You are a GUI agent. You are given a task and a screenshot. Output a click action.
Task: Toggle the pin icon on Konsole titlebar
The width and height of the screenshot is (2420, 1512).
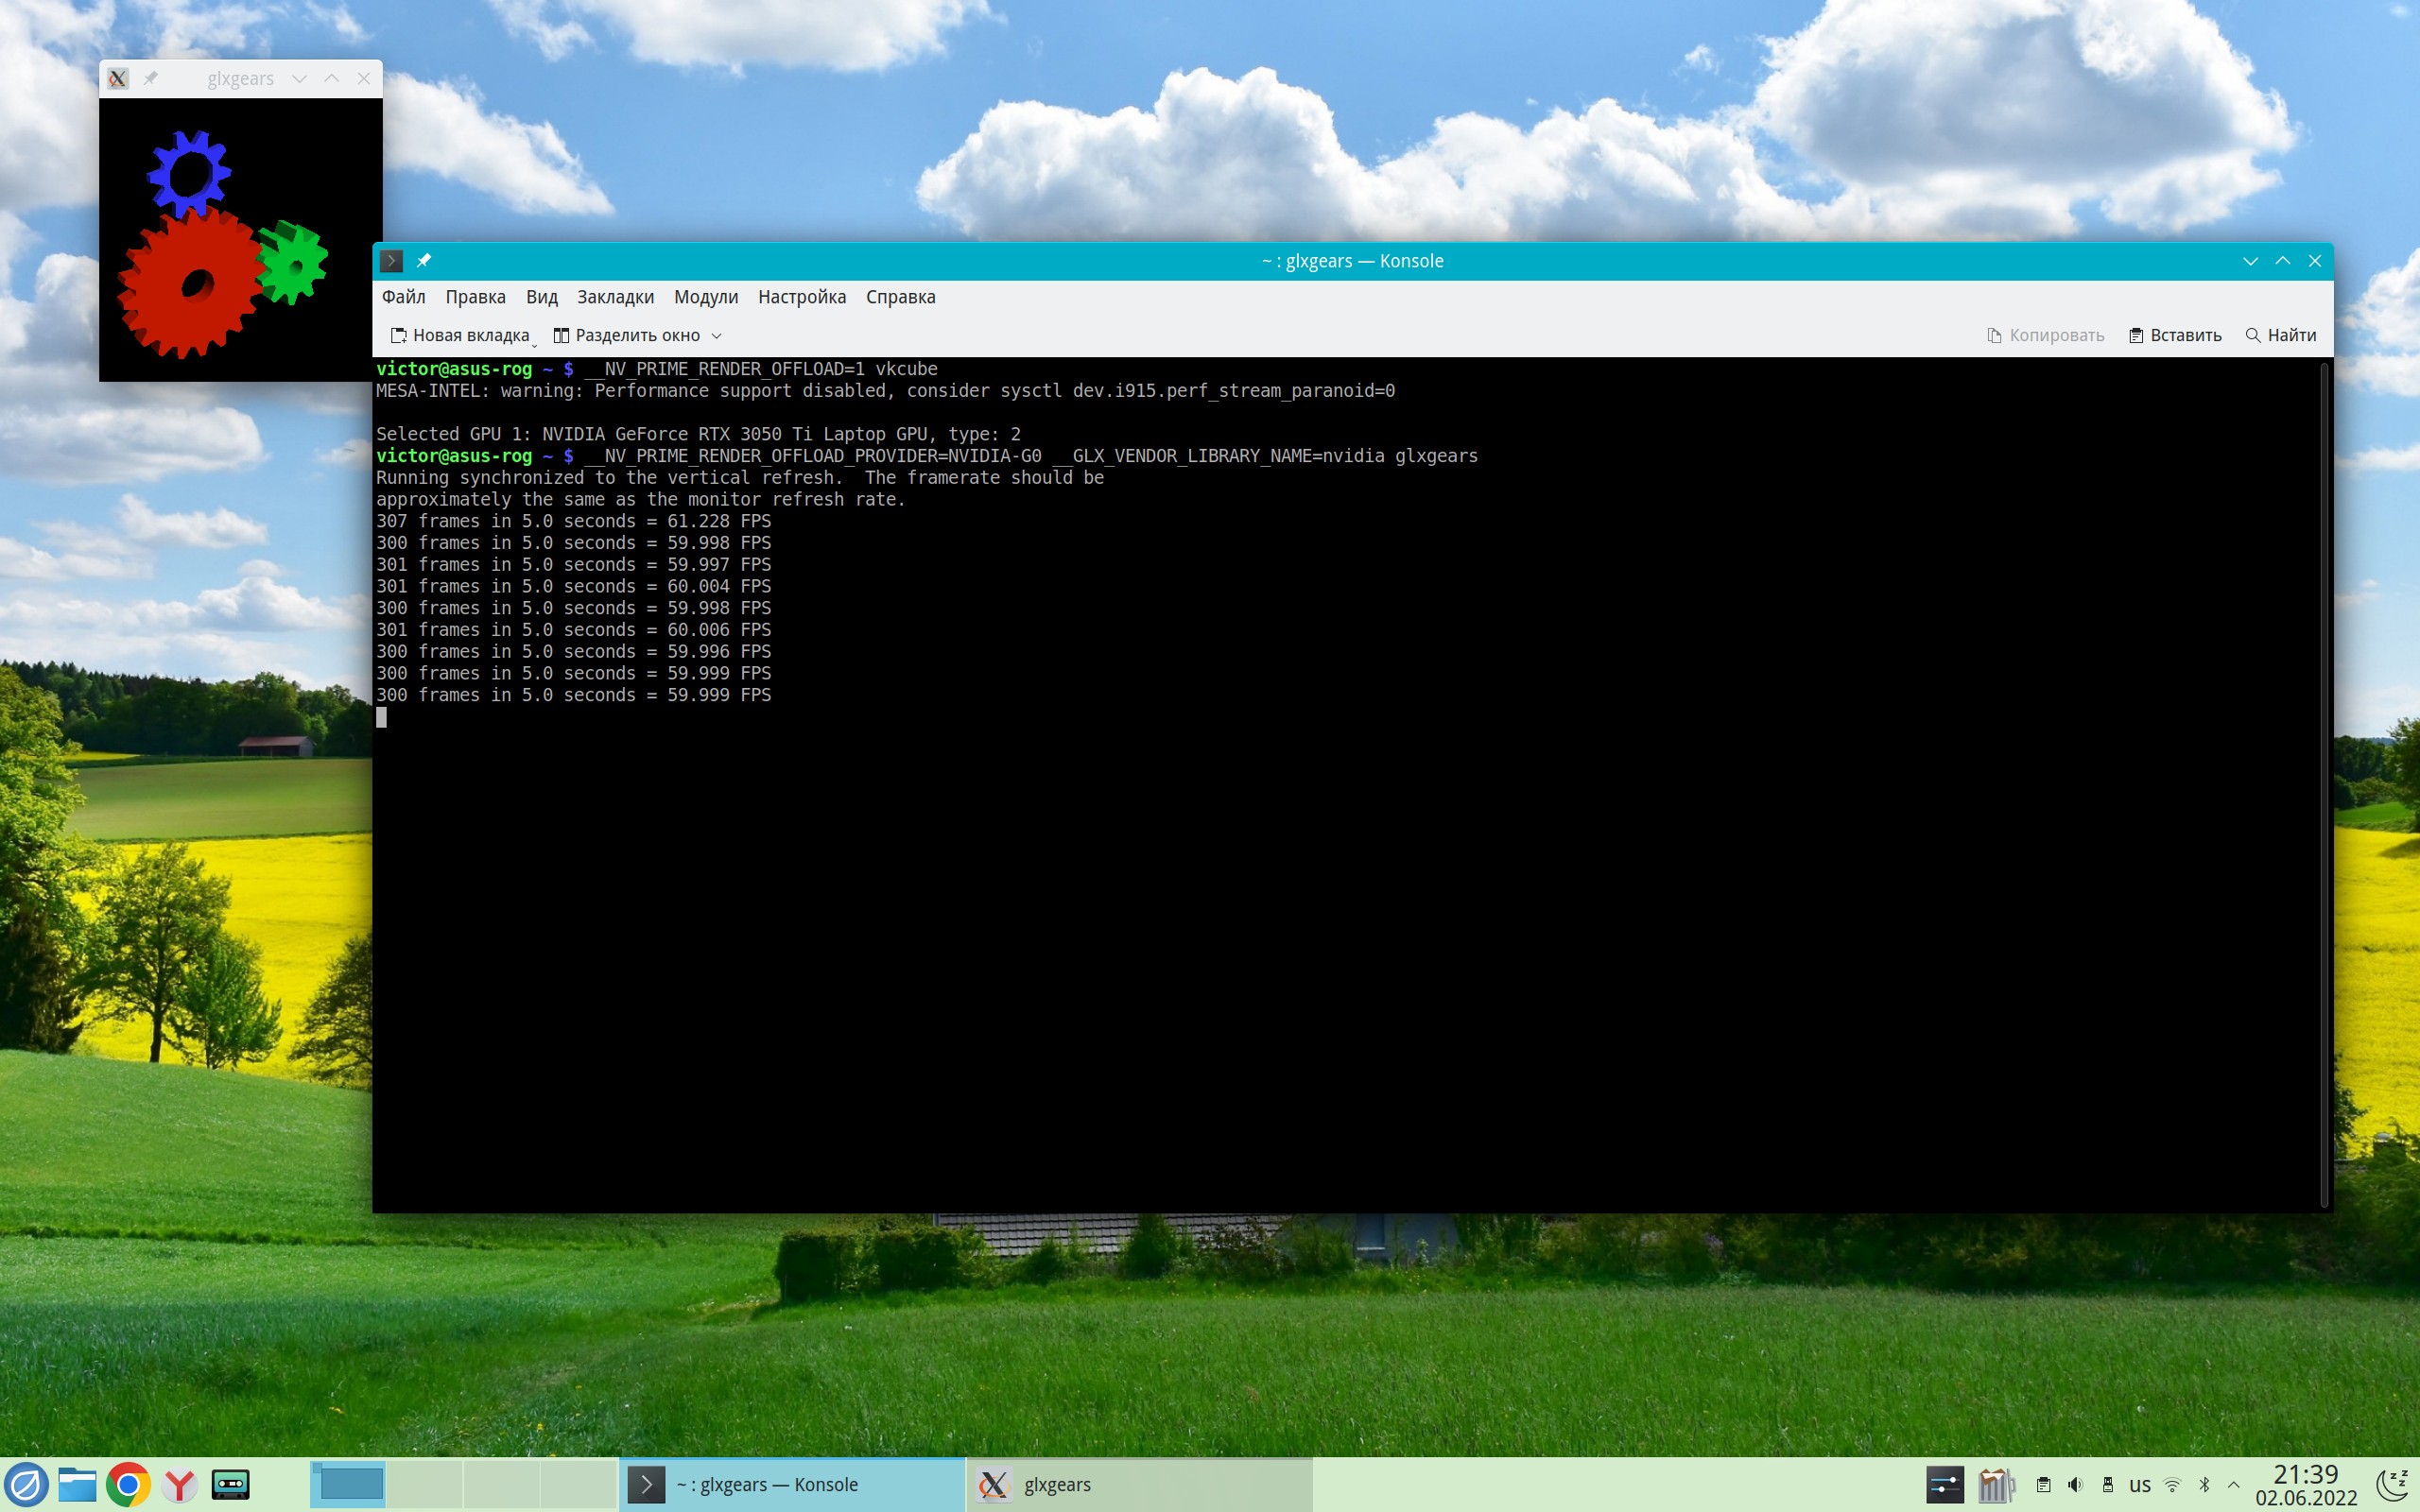pyautogui.click(x=424, y=261)
